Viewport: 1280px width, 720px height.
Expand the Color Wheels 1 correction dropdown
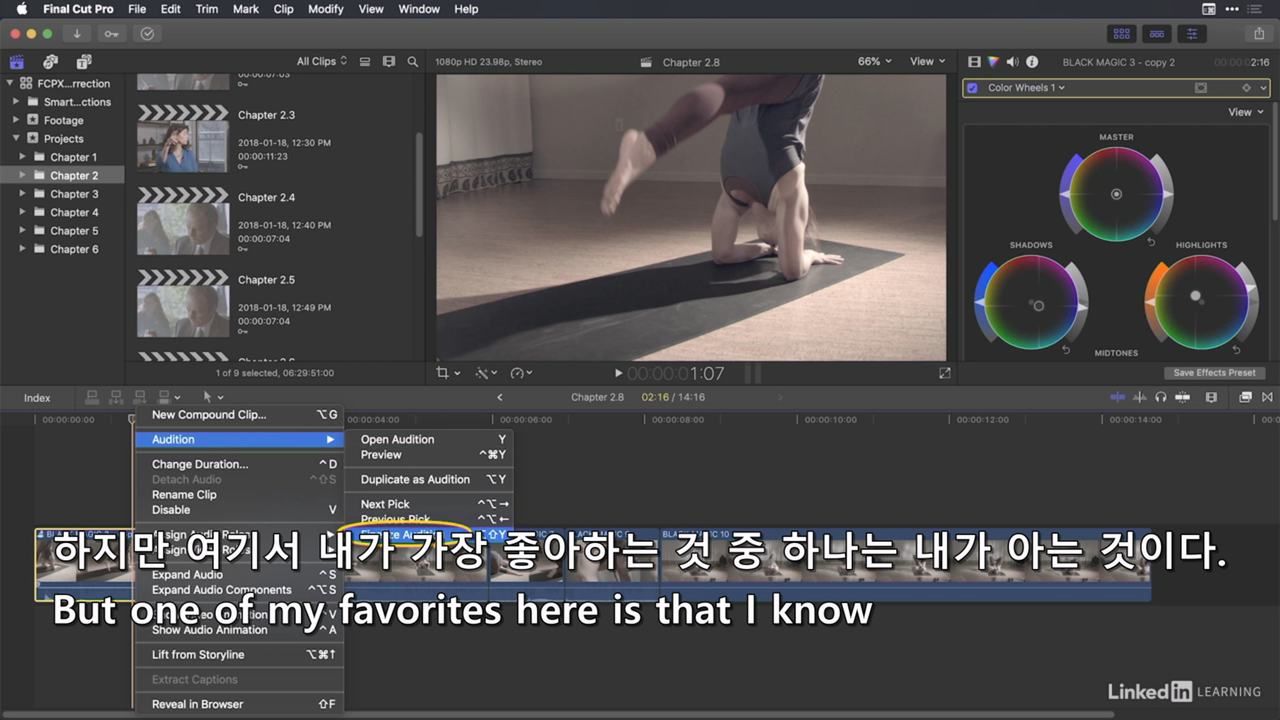1027,88
